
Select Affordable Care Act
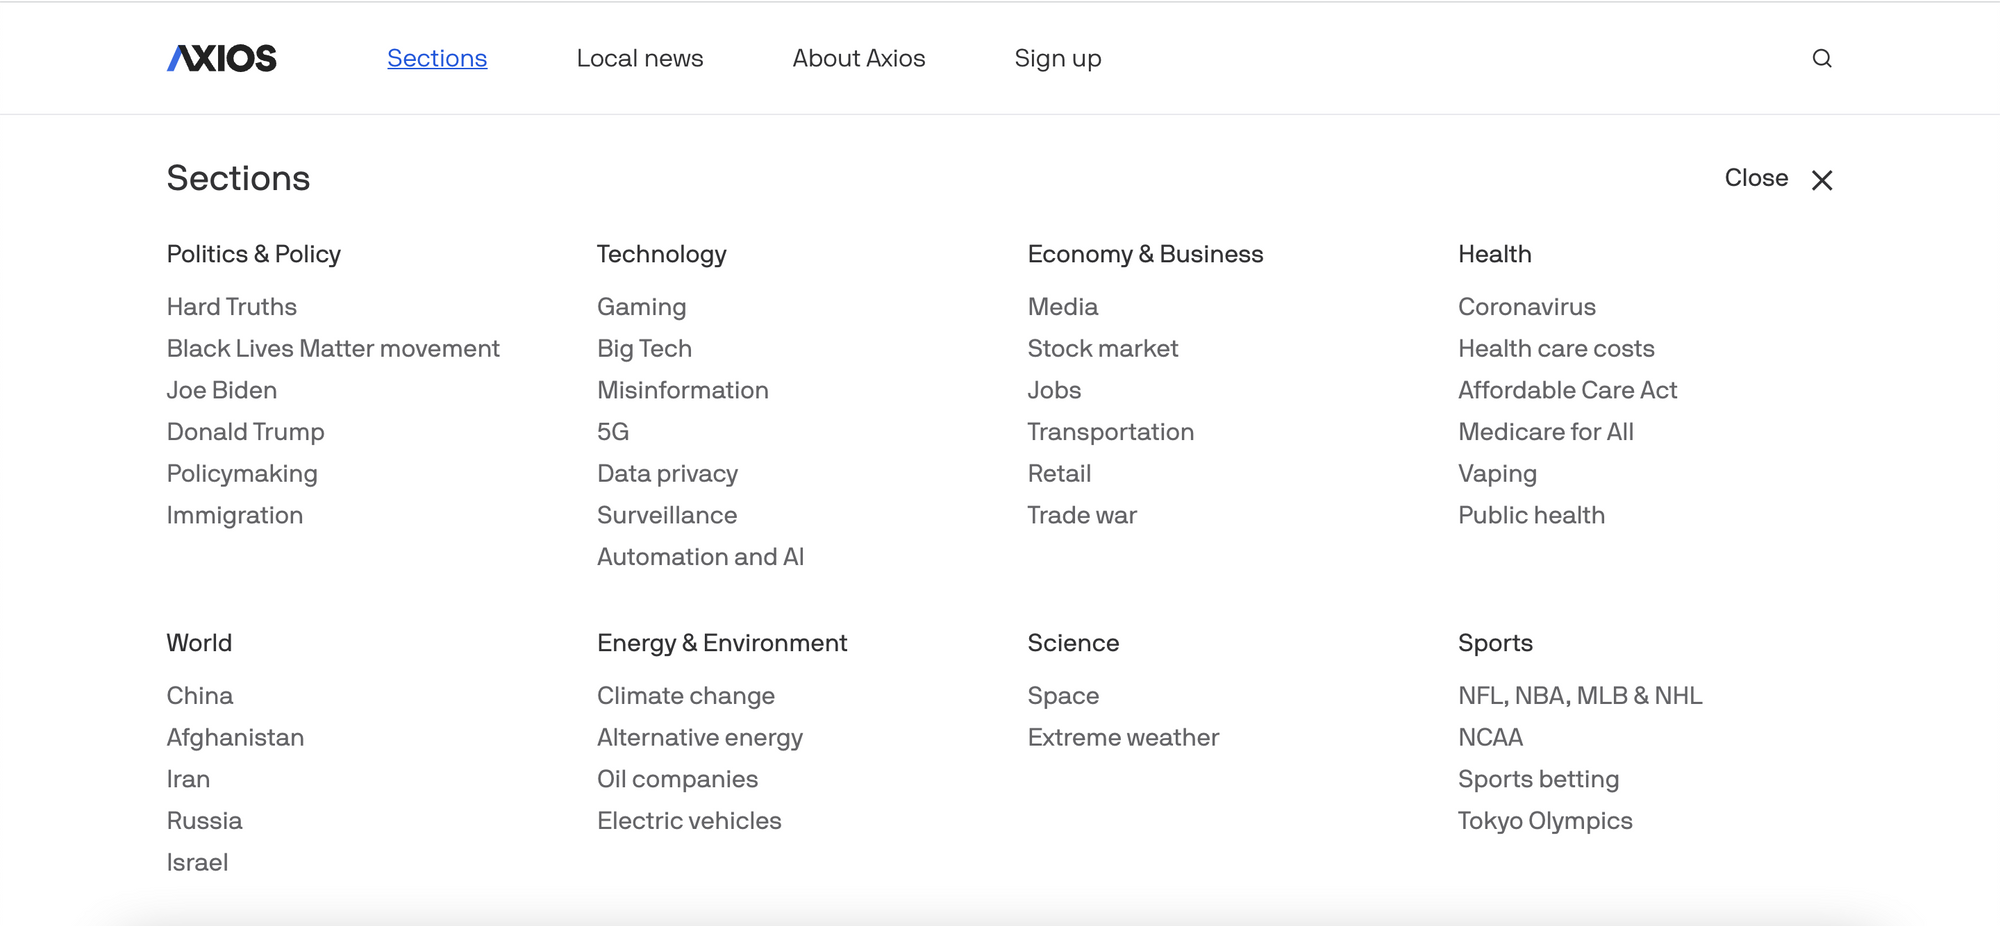[x=1568, y=391]
